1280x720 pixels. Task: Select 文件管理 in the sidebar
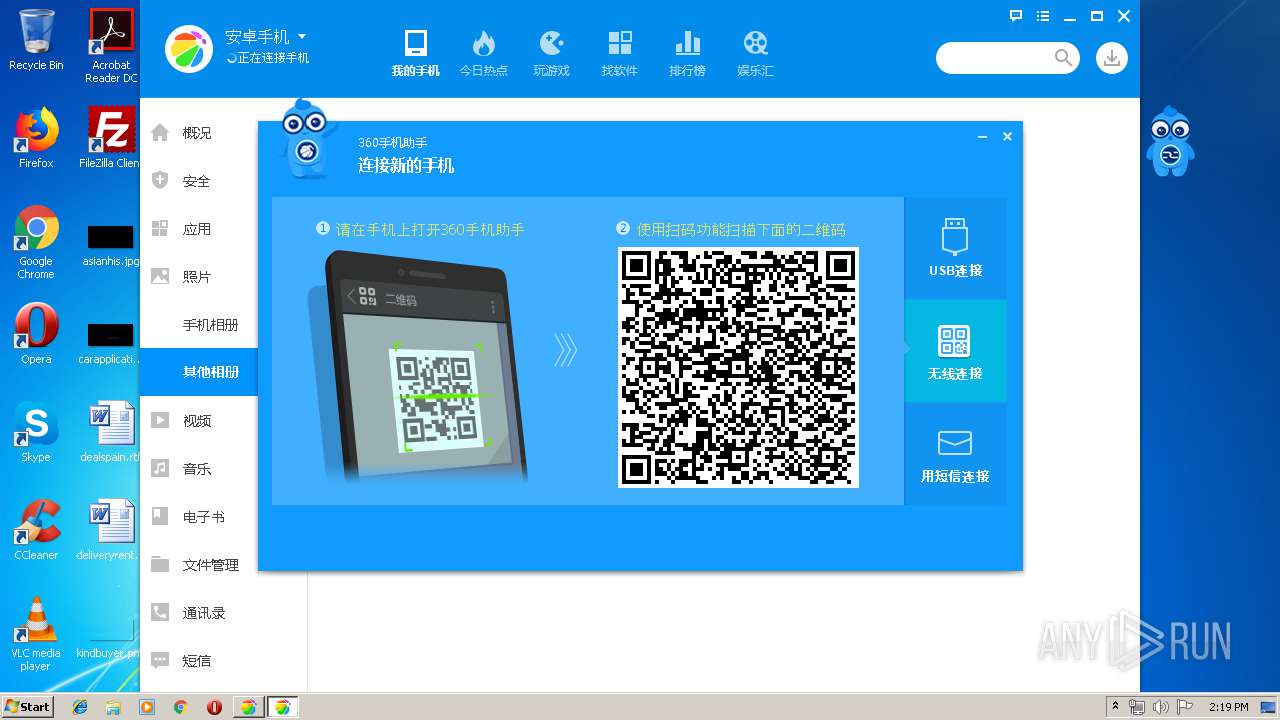click(198, 565)
